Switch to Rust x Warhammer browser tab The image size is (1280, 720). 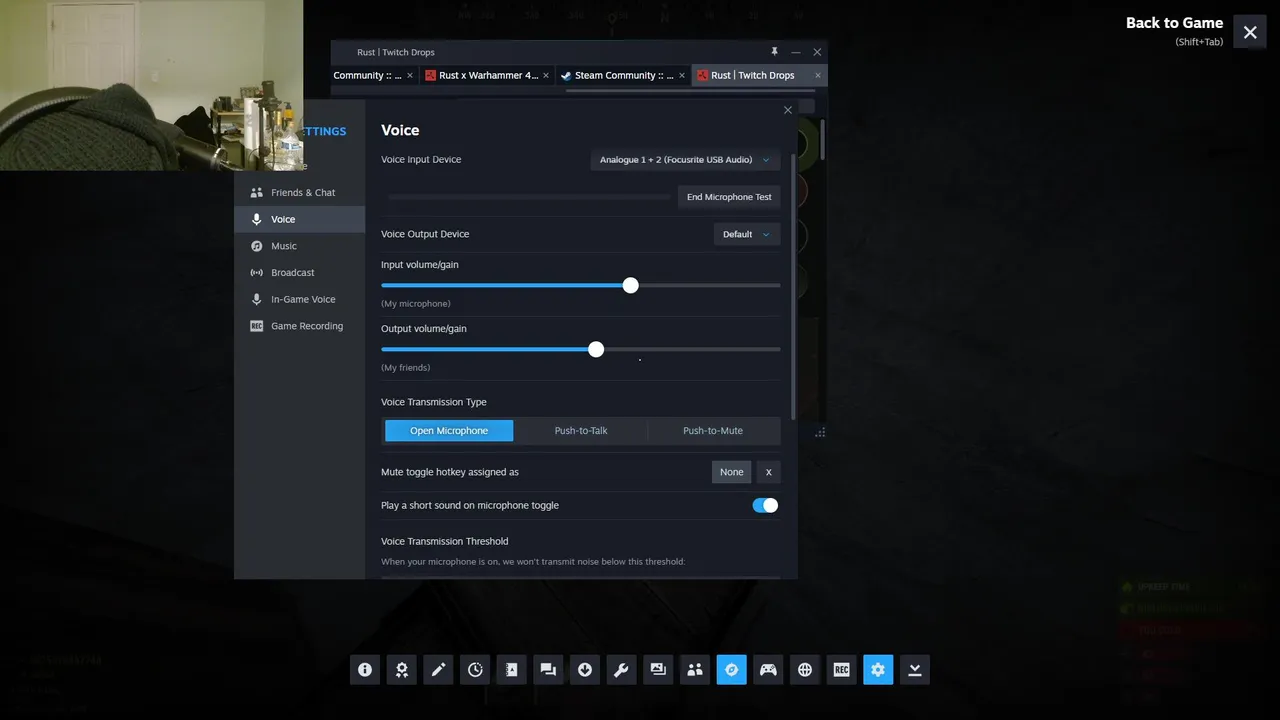(487, 75)
